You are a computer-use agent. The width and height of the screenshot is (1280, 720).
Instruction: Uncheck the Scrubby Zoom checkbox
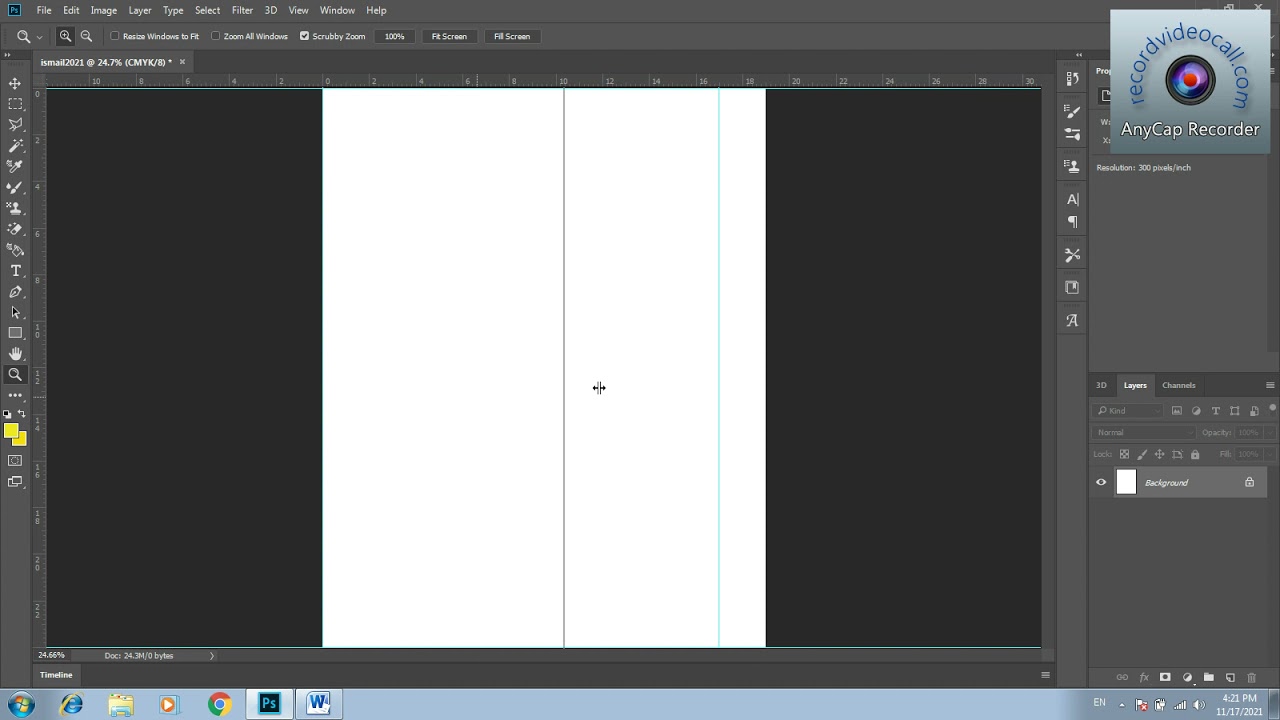point(304,36)
